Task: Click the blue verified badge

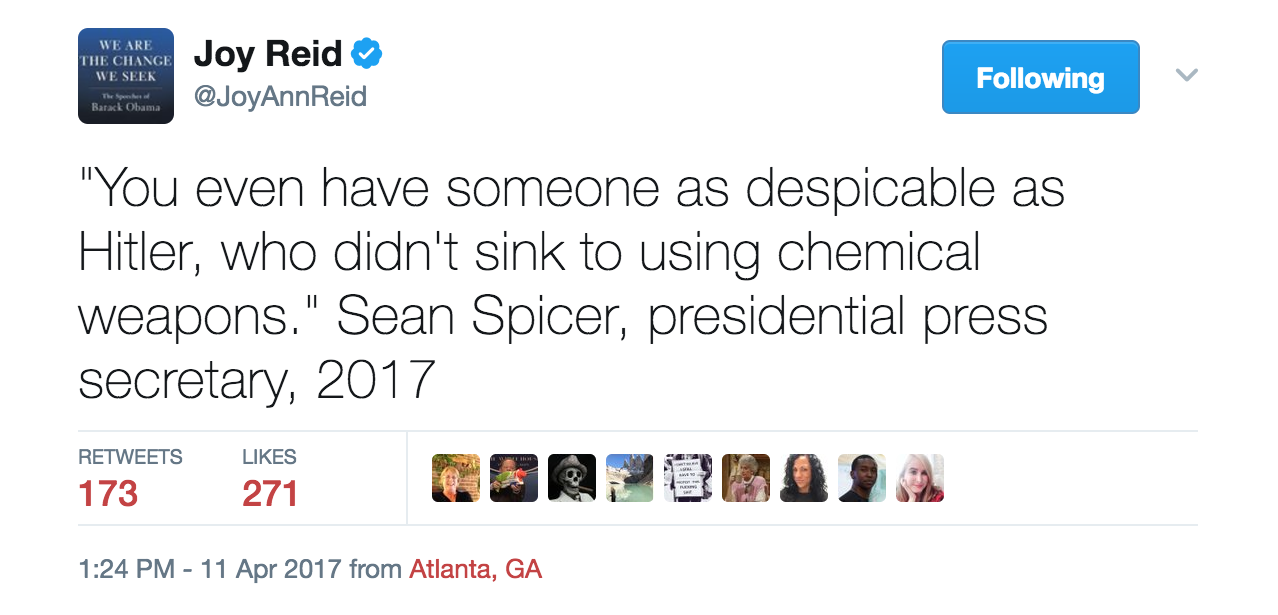Action: 368,53
